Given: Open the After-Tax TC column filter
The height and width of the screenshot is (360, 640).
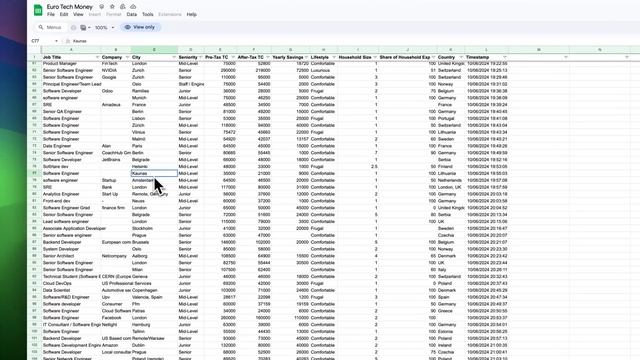Looking at the screenshot, I should pyautogui.click(x=267, y=57).
